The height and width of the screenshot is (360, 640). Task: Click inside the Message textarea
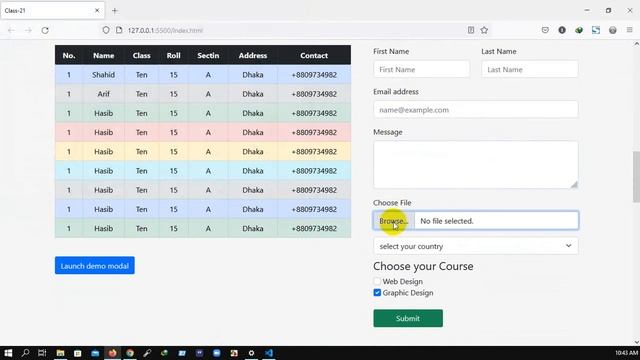click(x=476, y=165)
